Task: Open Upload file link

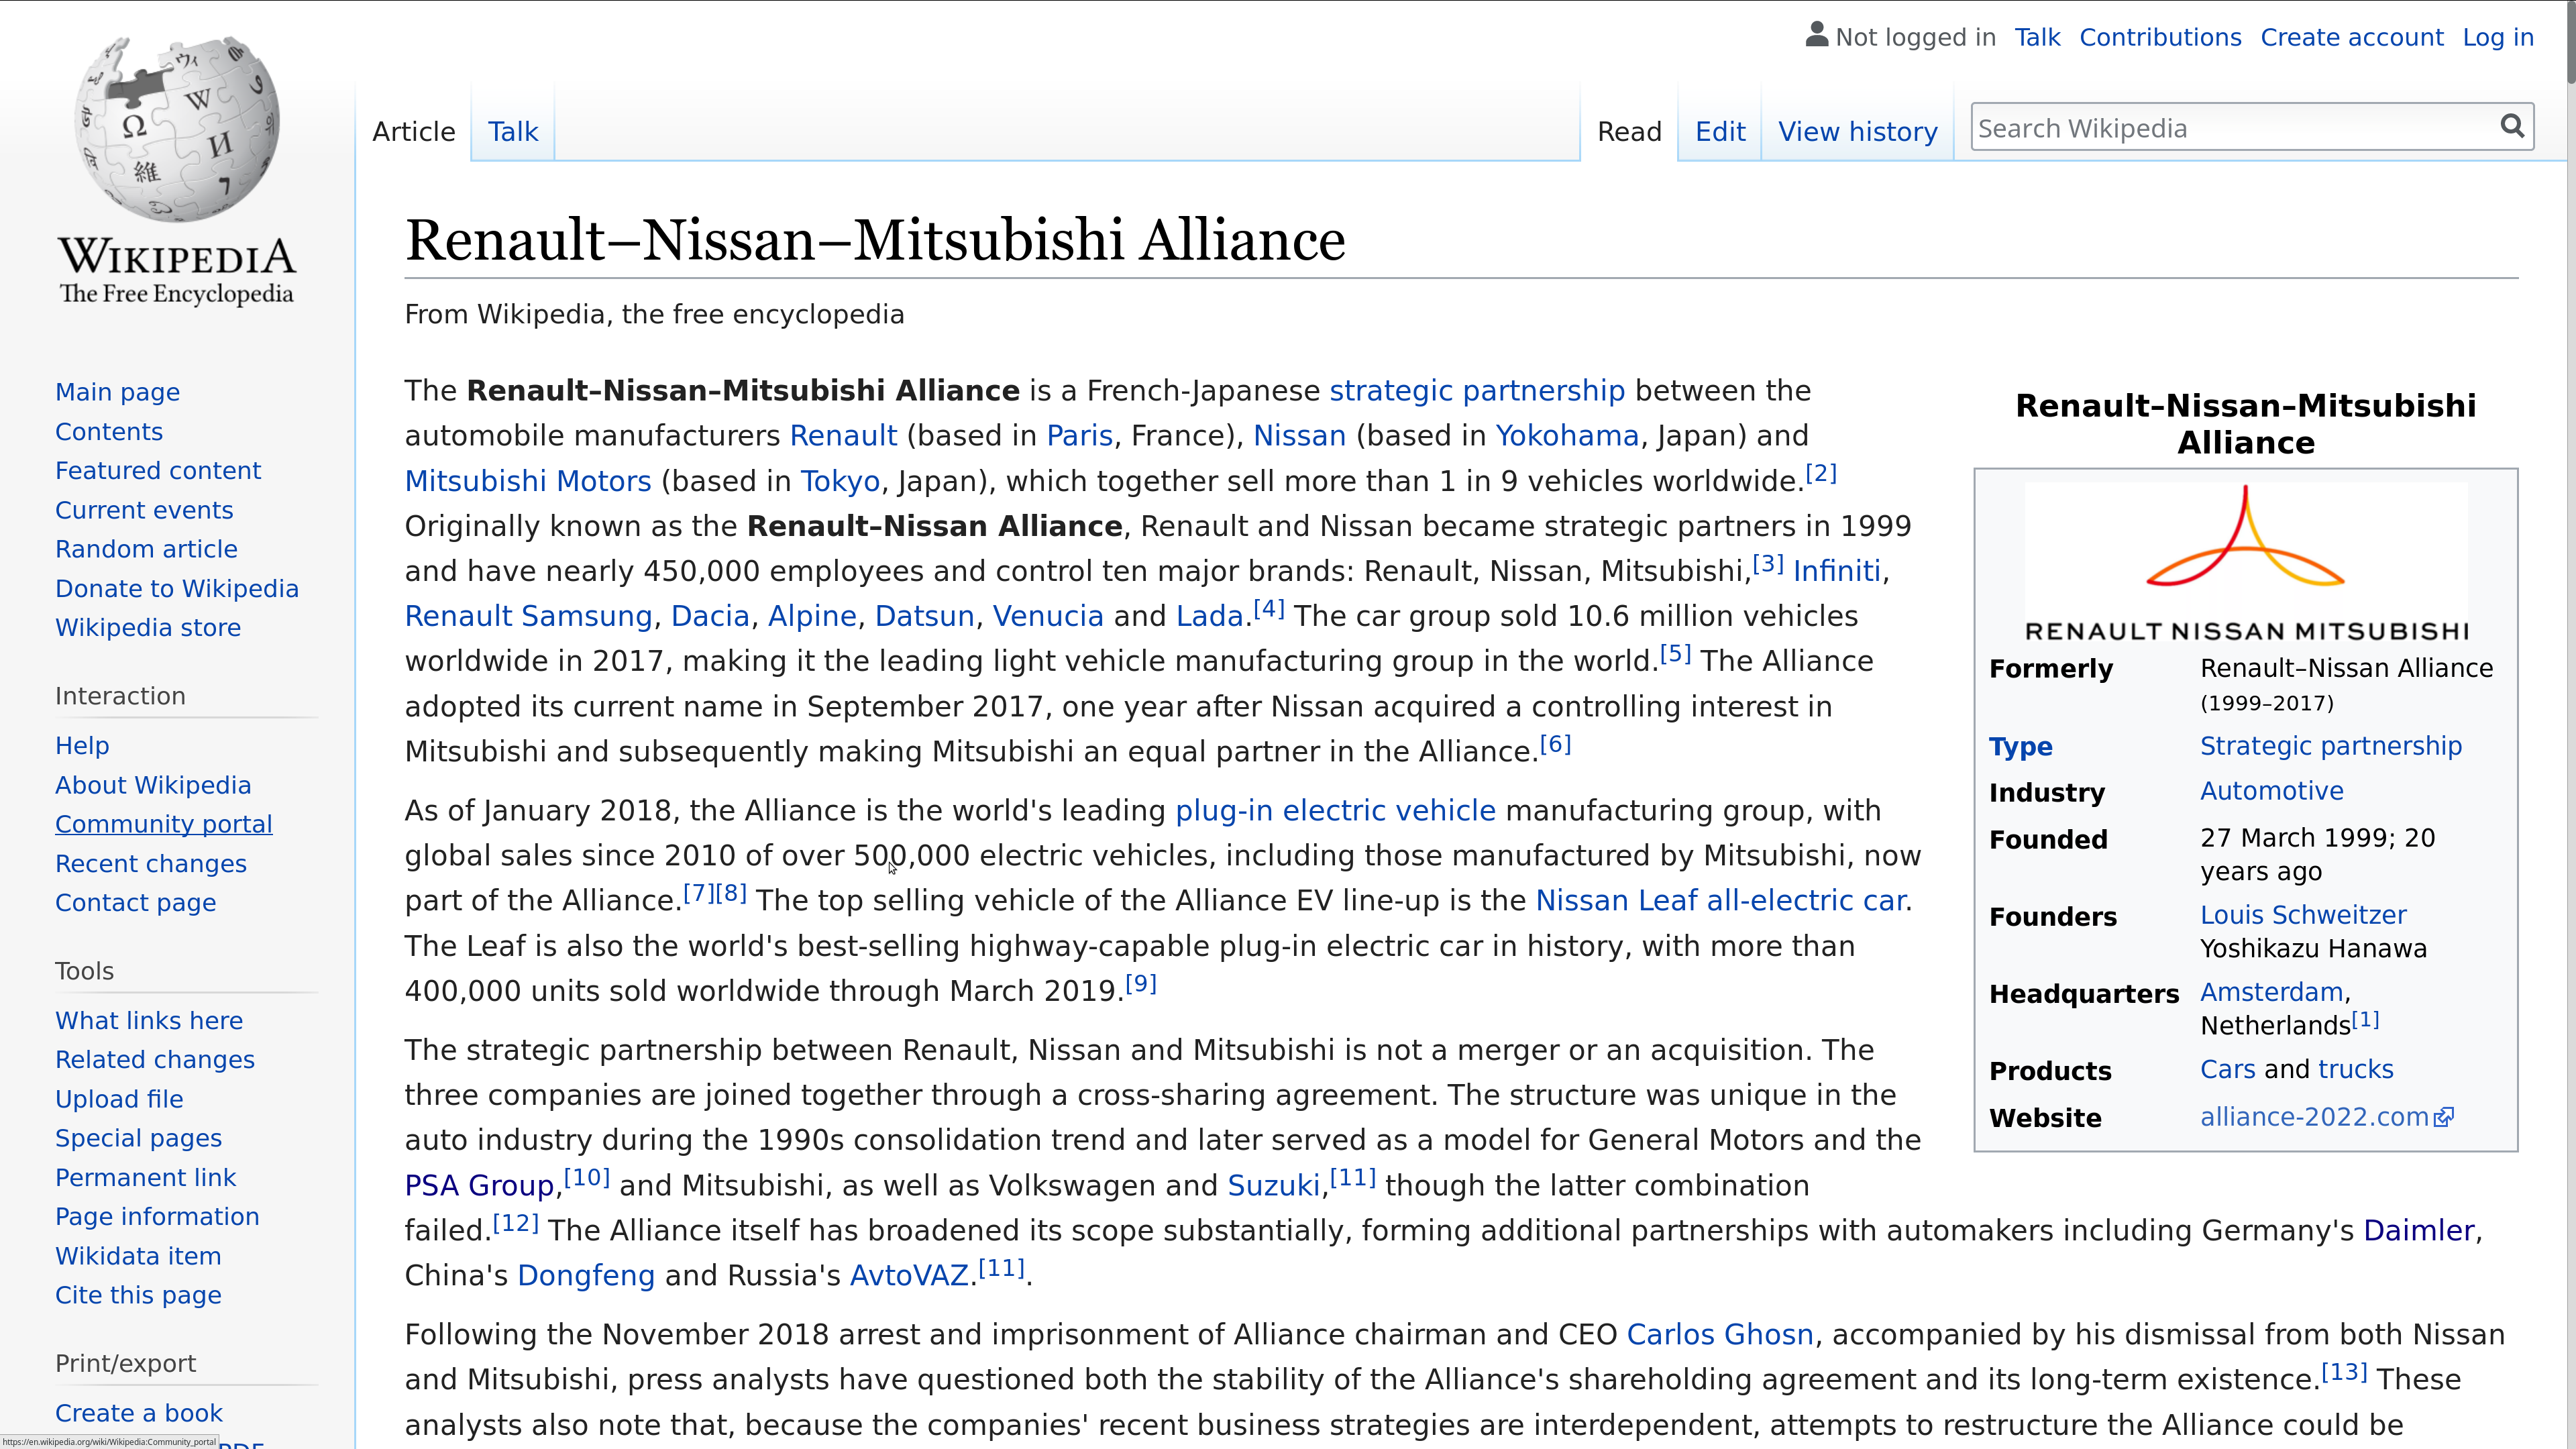Action: click(119, 1099)
